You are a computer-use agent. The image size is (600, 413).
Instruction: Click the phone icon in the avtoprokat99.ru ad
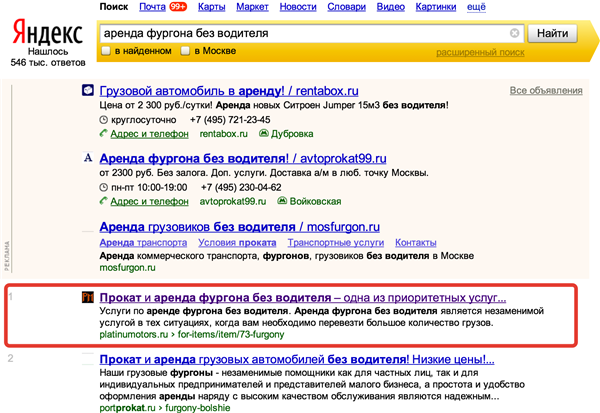(103, 201)
